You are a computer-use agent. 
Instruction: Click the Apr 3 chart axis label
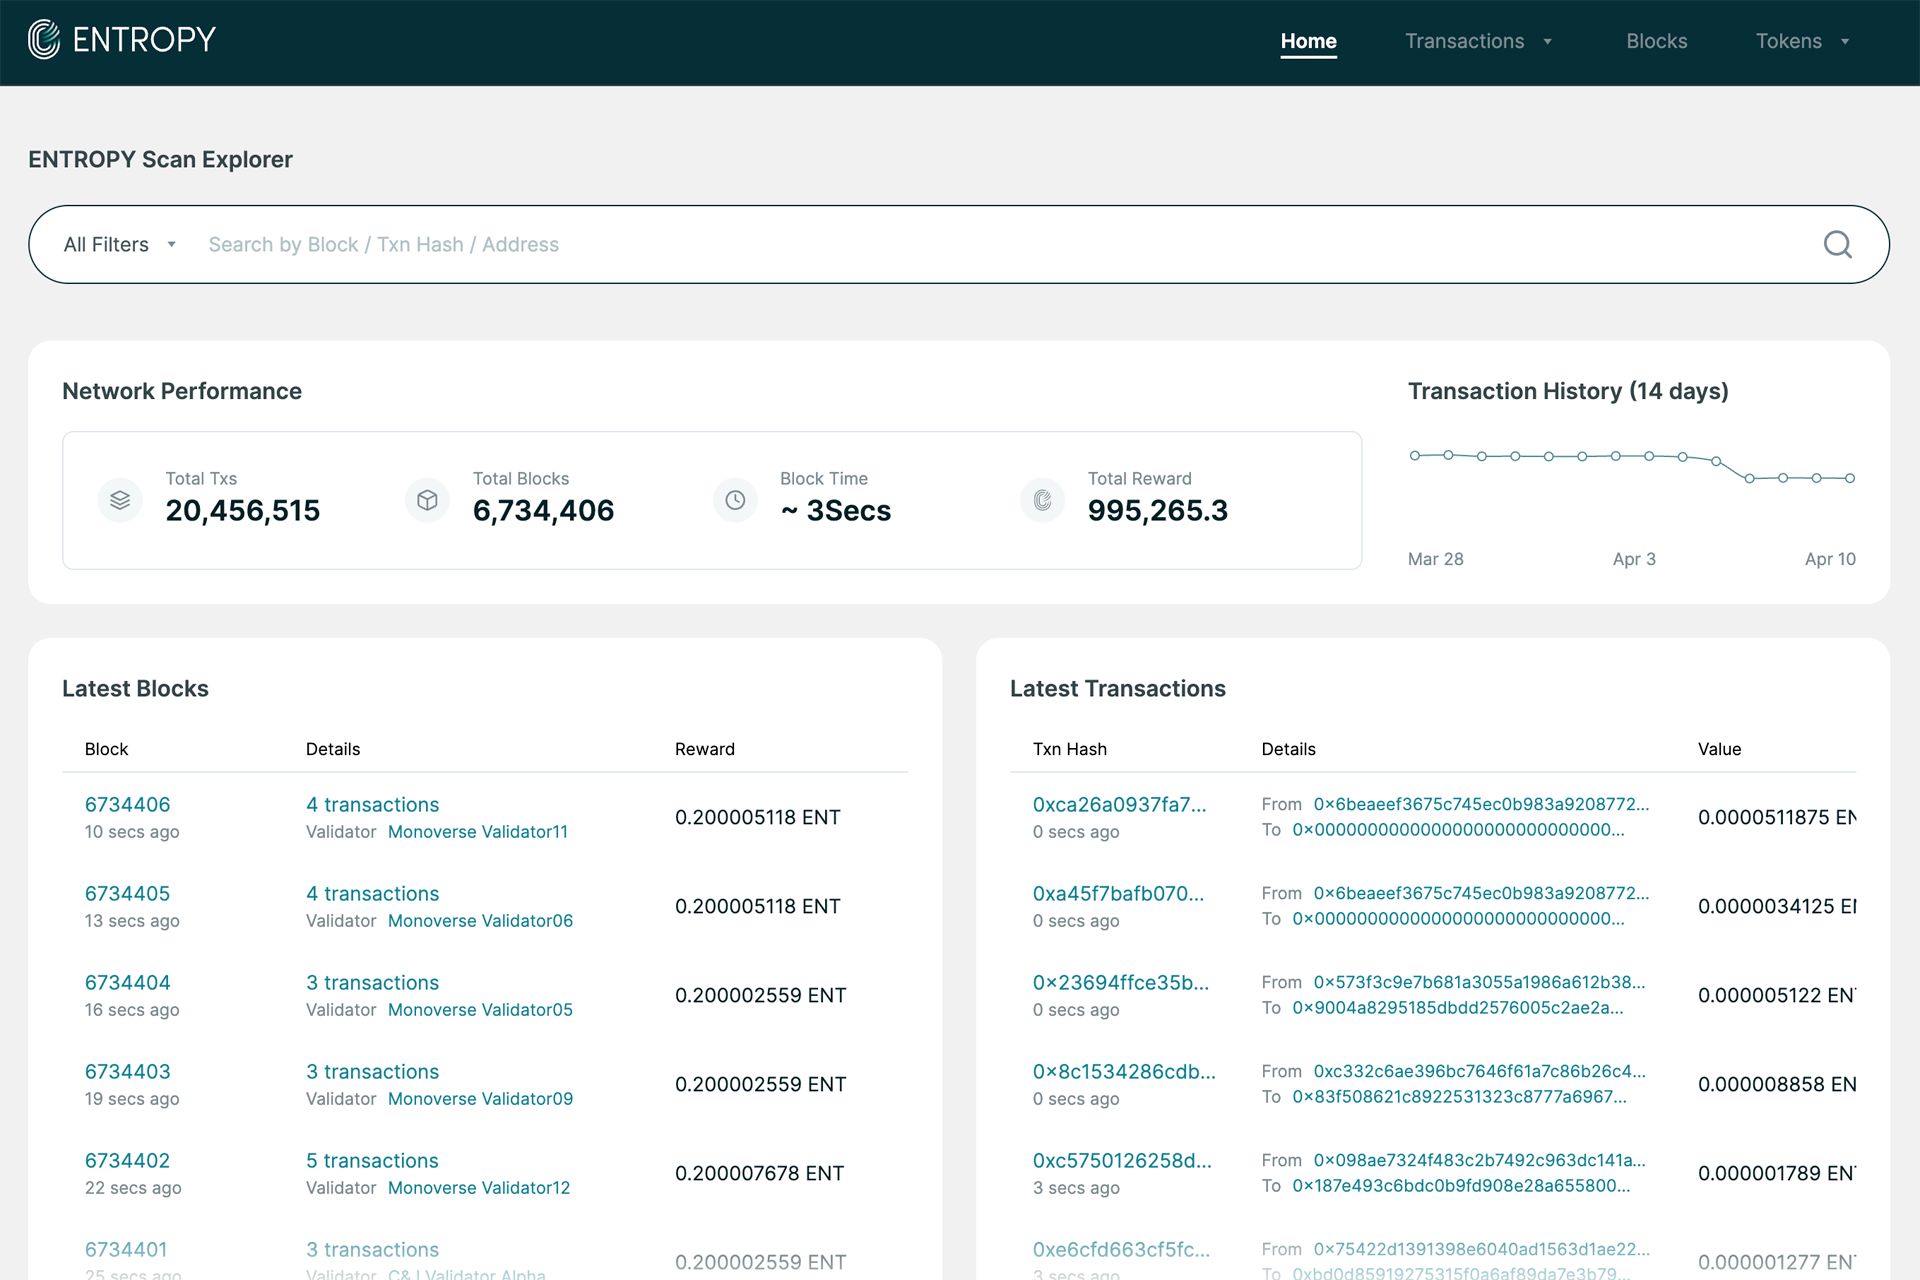point(1634,559)
